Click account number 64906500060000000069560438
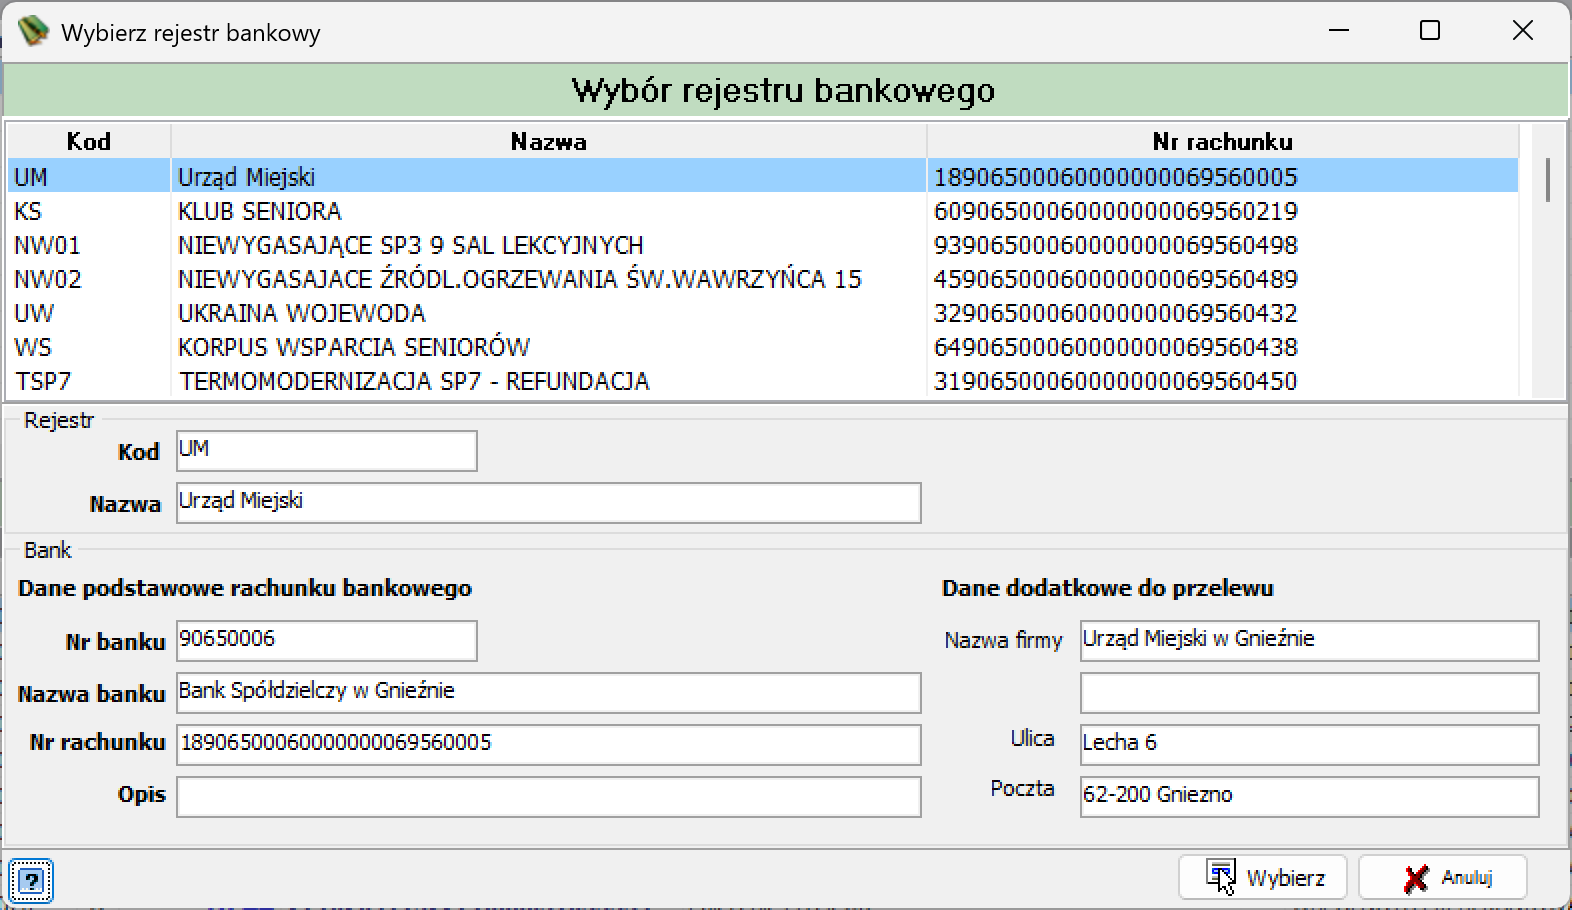The height and width of the screenshot is (910, 1572). pos(1115,347)
